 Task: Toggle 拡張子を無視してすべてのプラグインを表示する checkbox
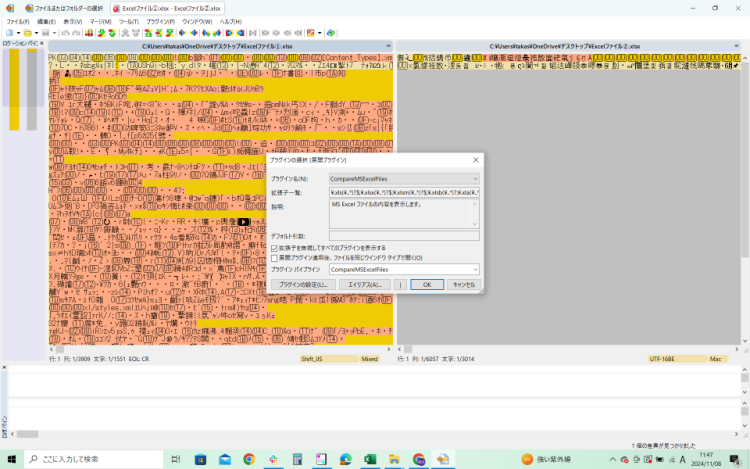point(275,247)
